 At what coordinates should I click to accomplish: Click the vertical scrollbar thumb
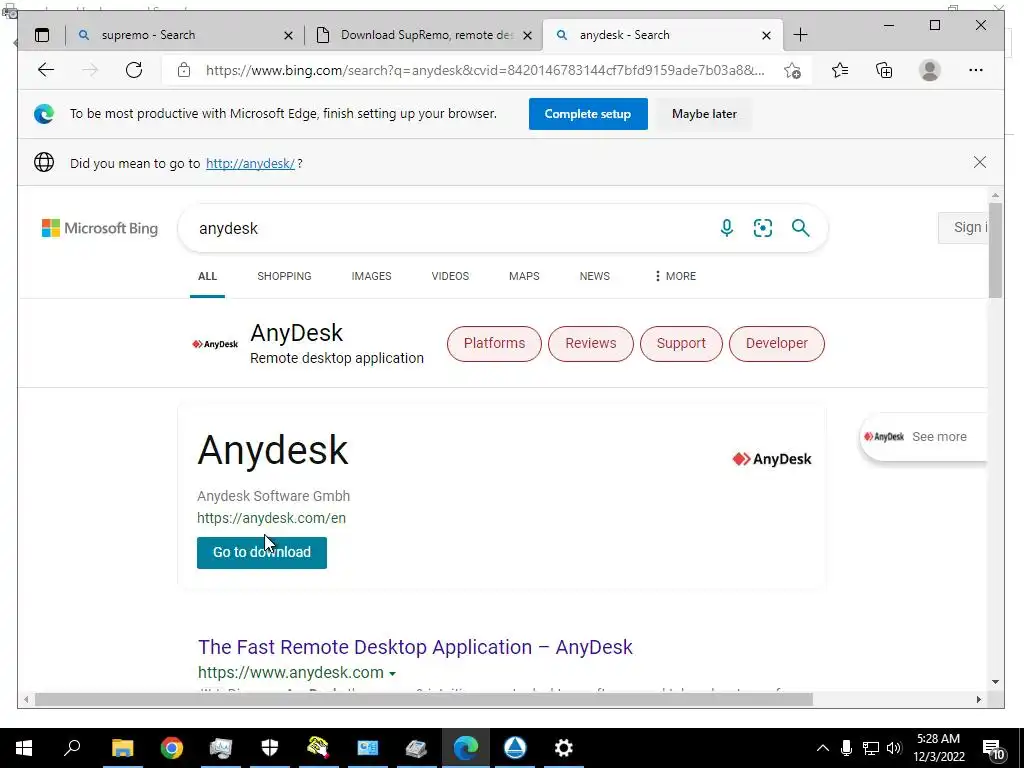coord(995,251)
